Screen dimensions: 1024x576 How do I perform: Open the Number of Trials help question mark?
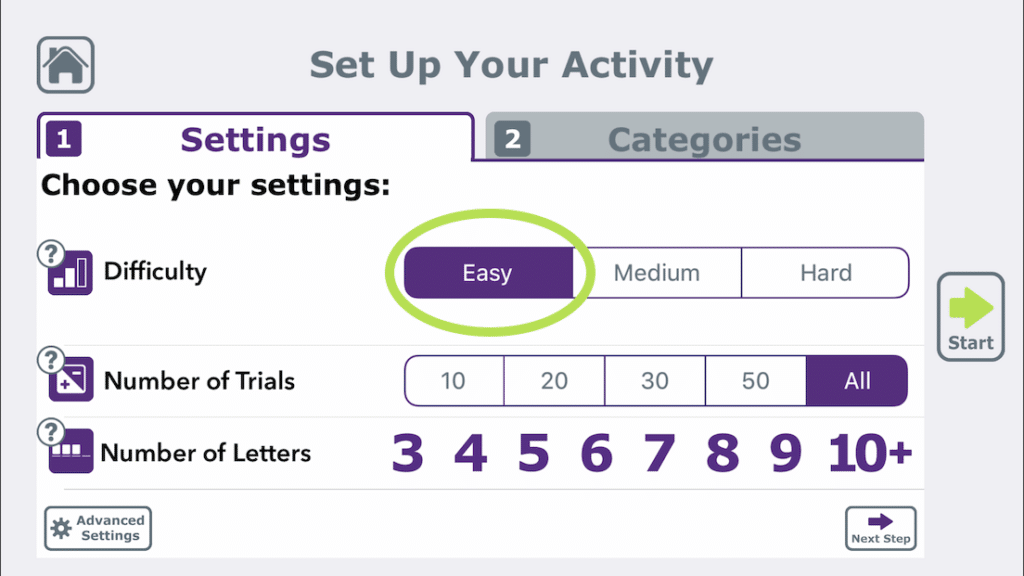click(x=51, y=362)
